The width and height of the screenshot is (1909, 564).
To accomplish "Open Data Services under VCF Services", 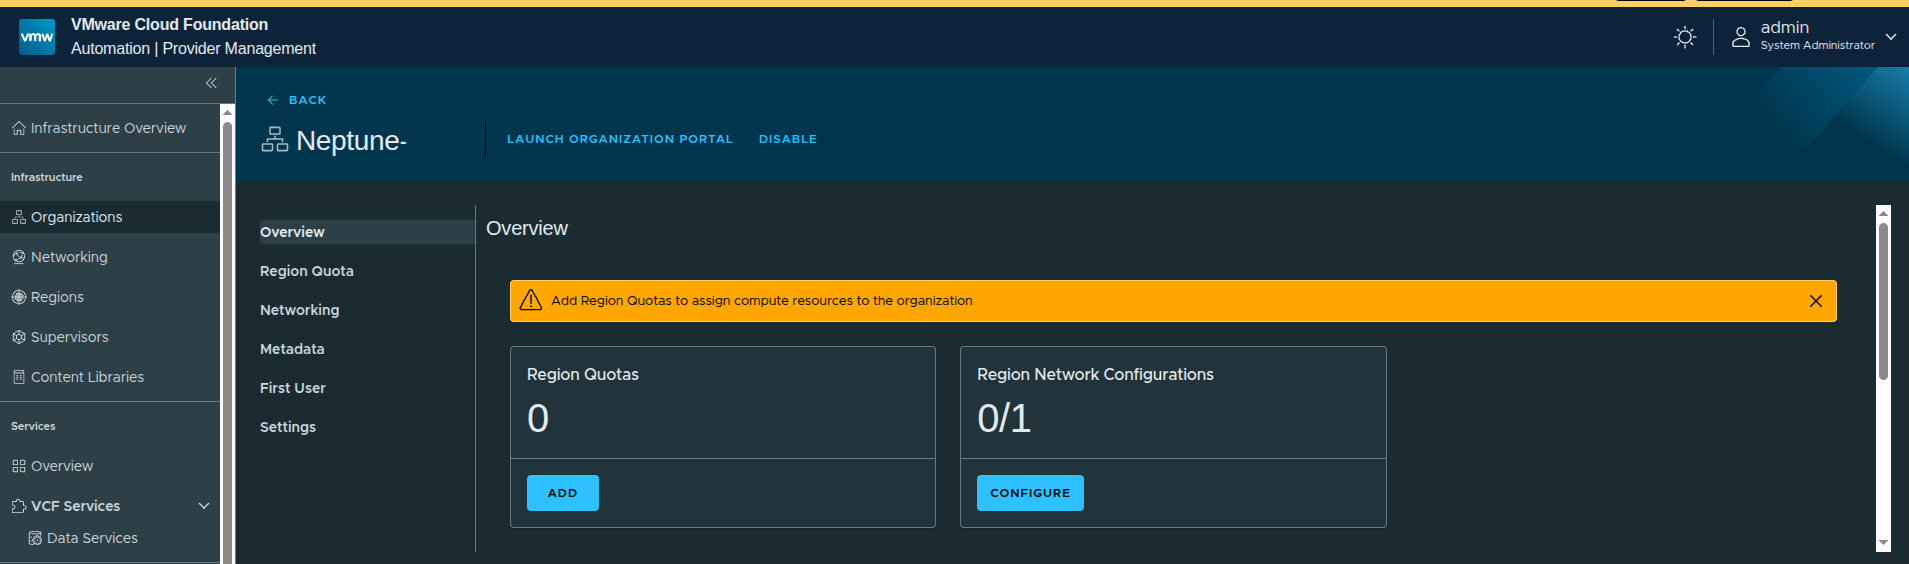I will click(92, 538).
